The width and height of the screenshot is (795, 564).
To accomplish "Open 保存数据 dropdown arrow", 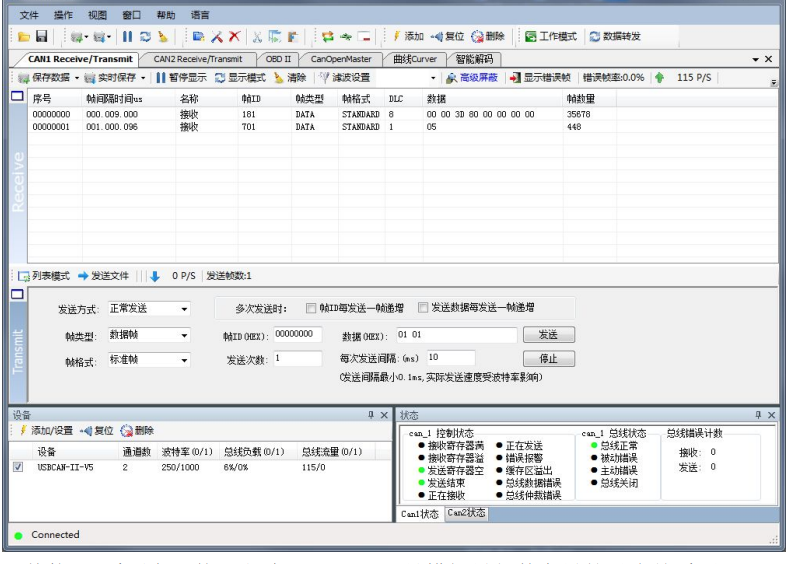I will coord(77,78).
